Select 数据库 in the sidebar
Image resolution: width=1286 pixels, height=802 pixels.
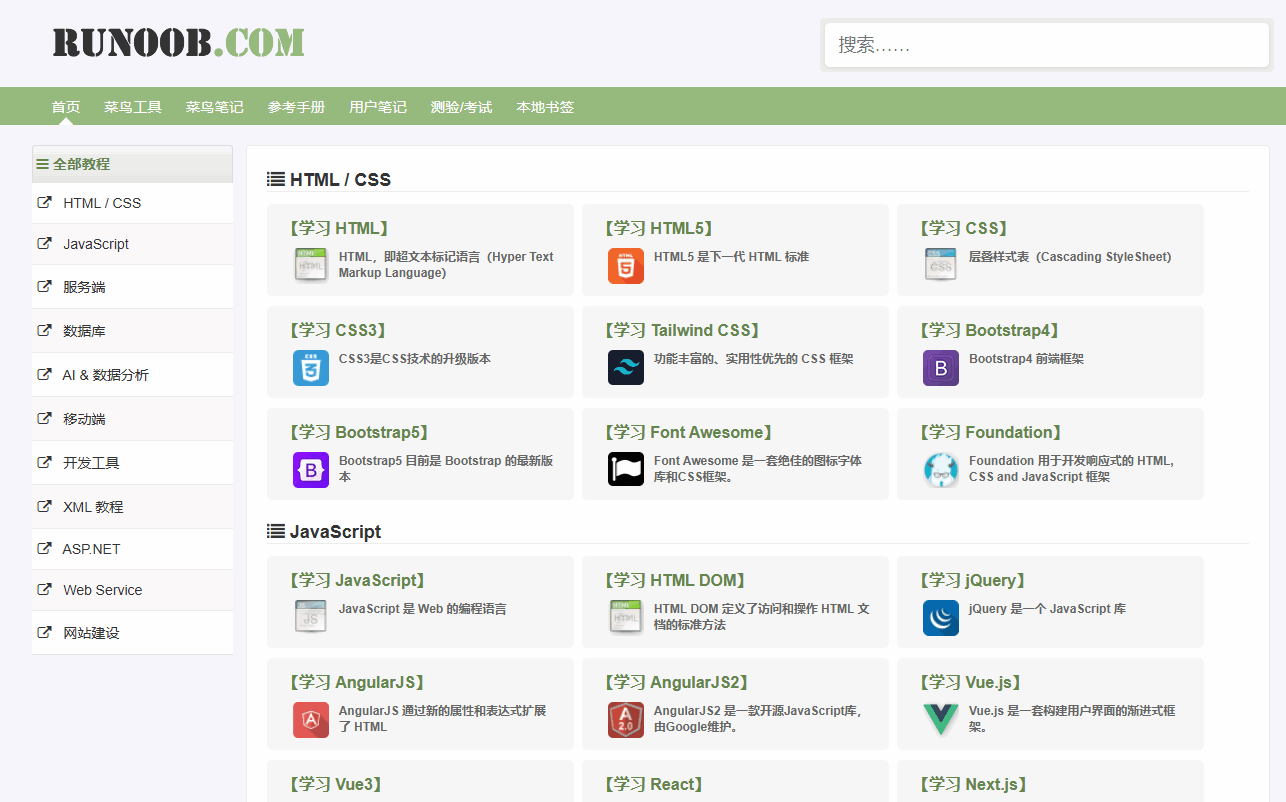(x=84, y=331)
